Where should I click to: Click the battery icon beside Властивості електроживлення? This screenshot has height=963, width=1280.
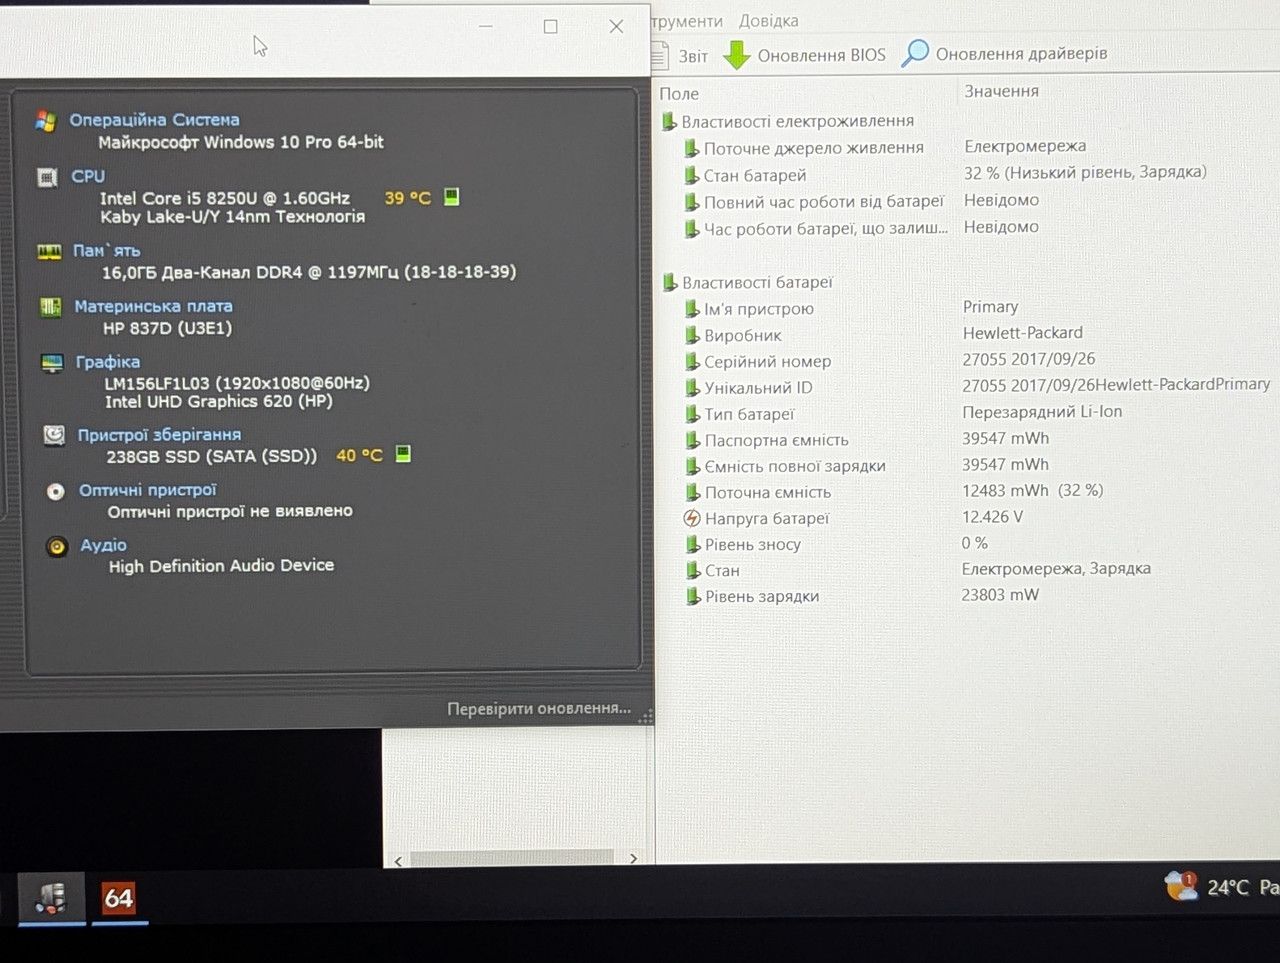click(669, 121)
